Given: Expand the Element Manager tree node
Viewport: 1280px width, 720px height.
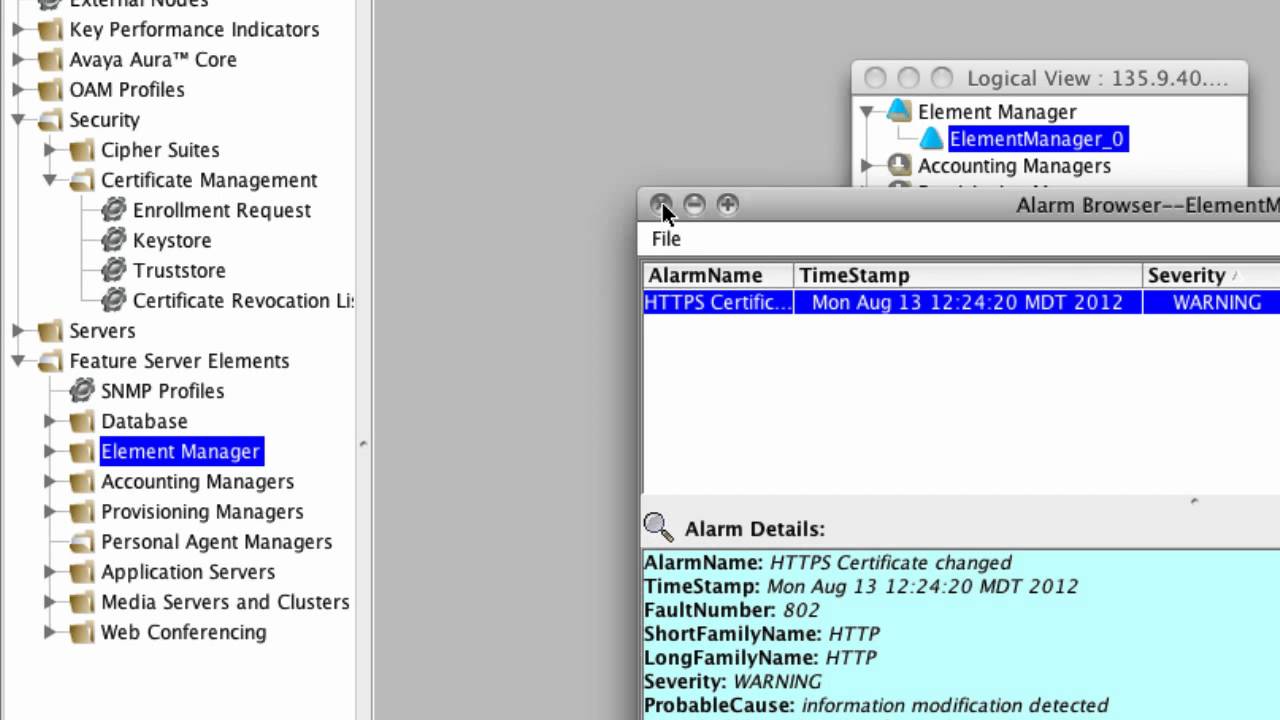Looking at the screenshot, I should 50,451.
